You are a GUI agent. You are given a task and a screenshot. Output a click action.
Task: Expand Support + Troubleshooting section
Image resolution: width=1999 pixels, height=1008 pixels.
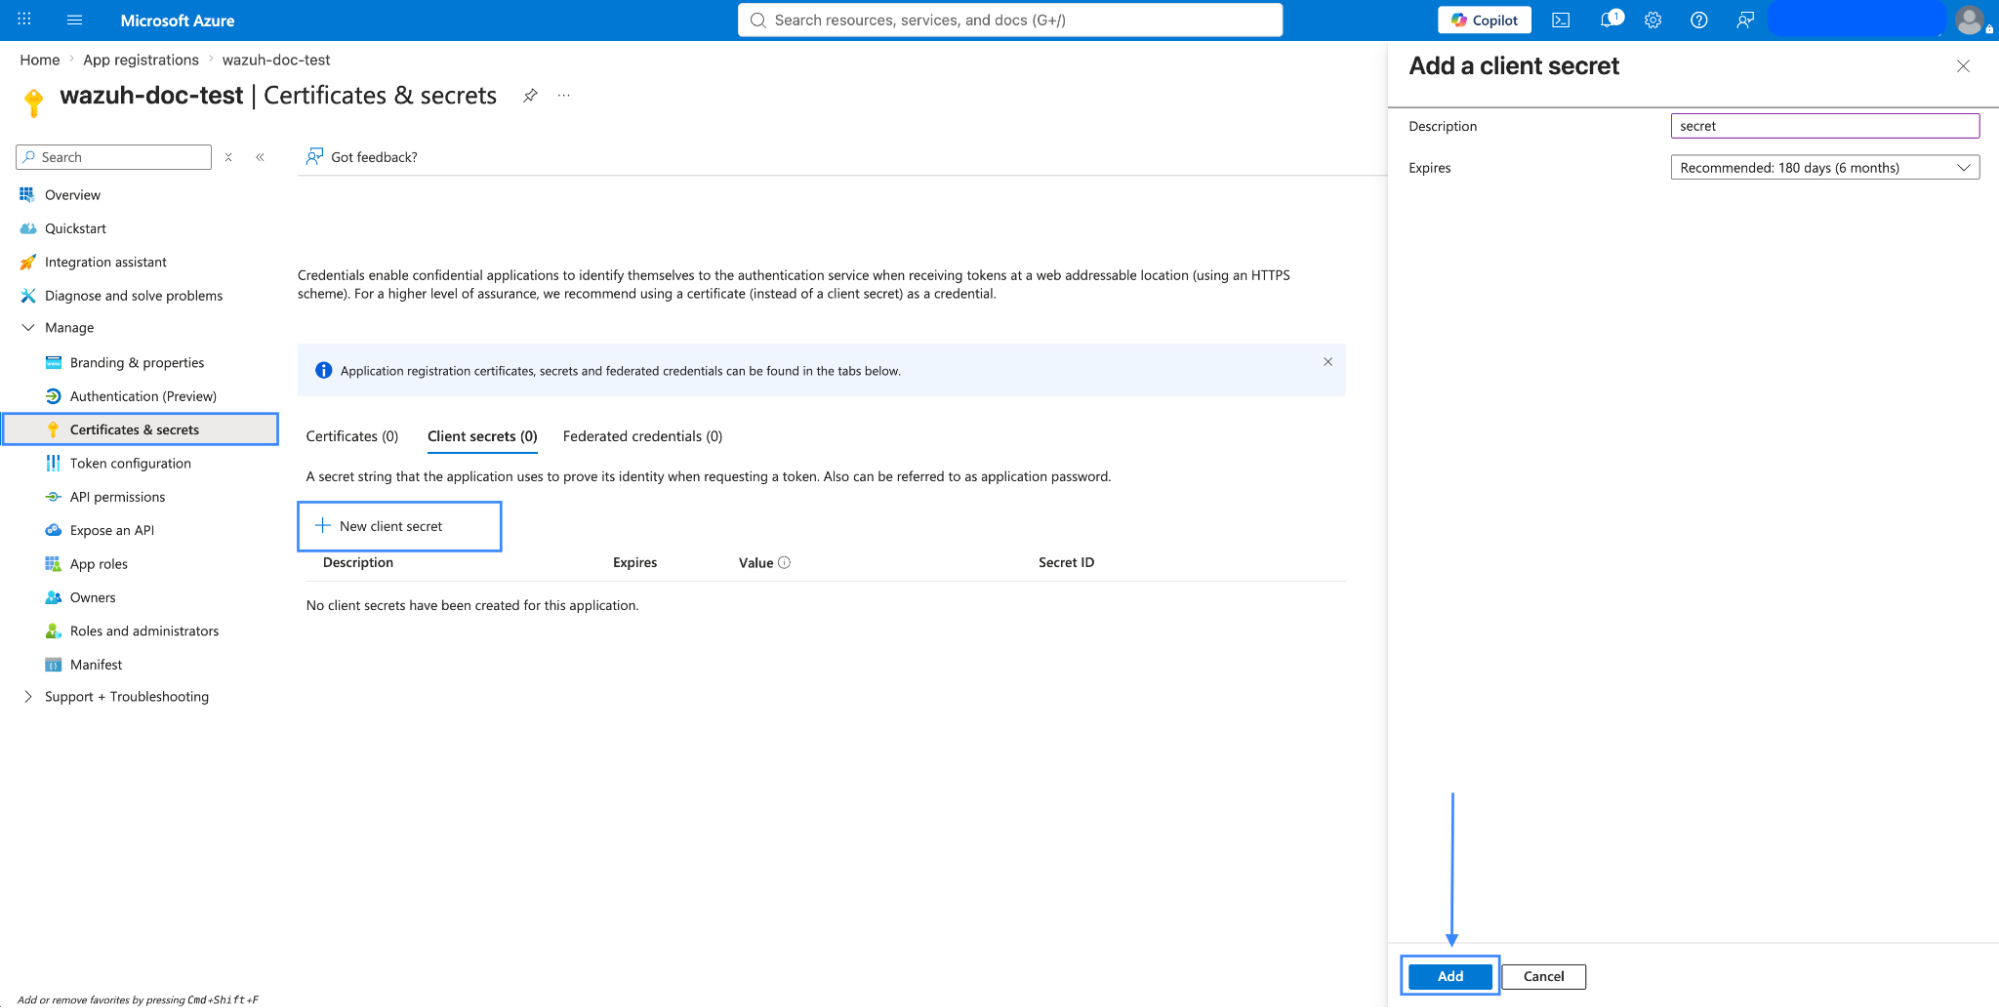pos(28,697)
